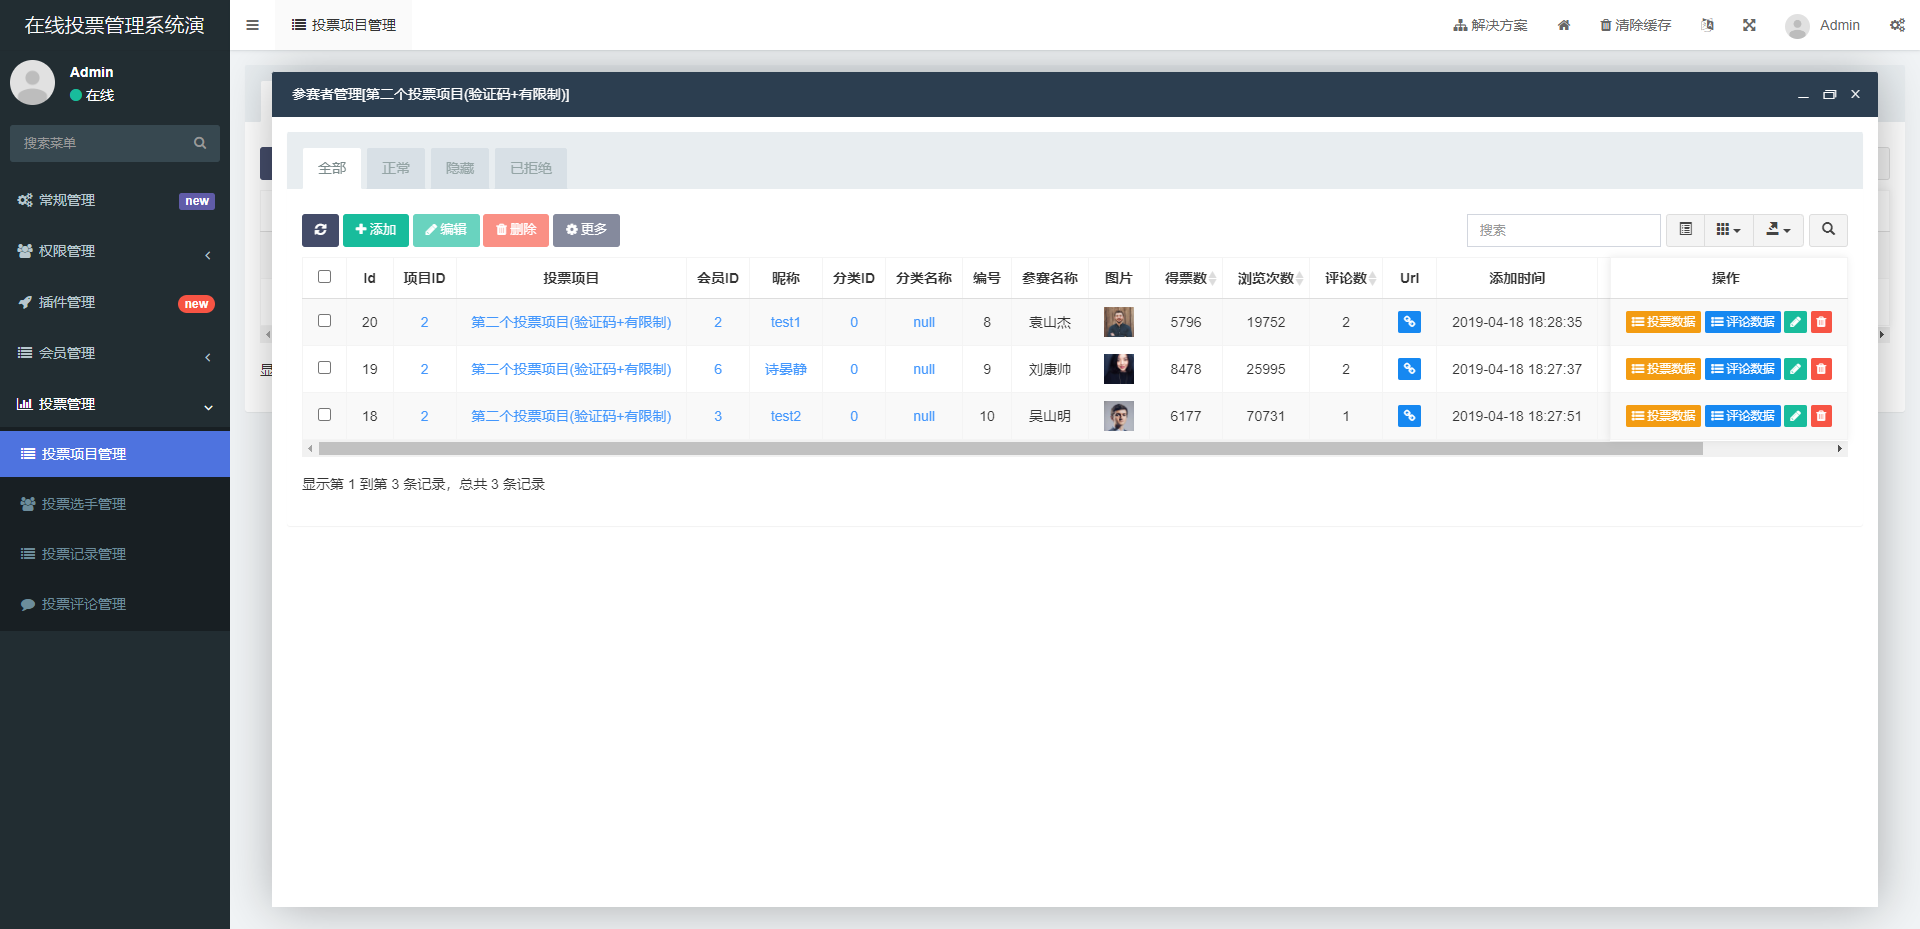
Task: Open the columns visibility dropdown
Action: tap(1728, 230)
